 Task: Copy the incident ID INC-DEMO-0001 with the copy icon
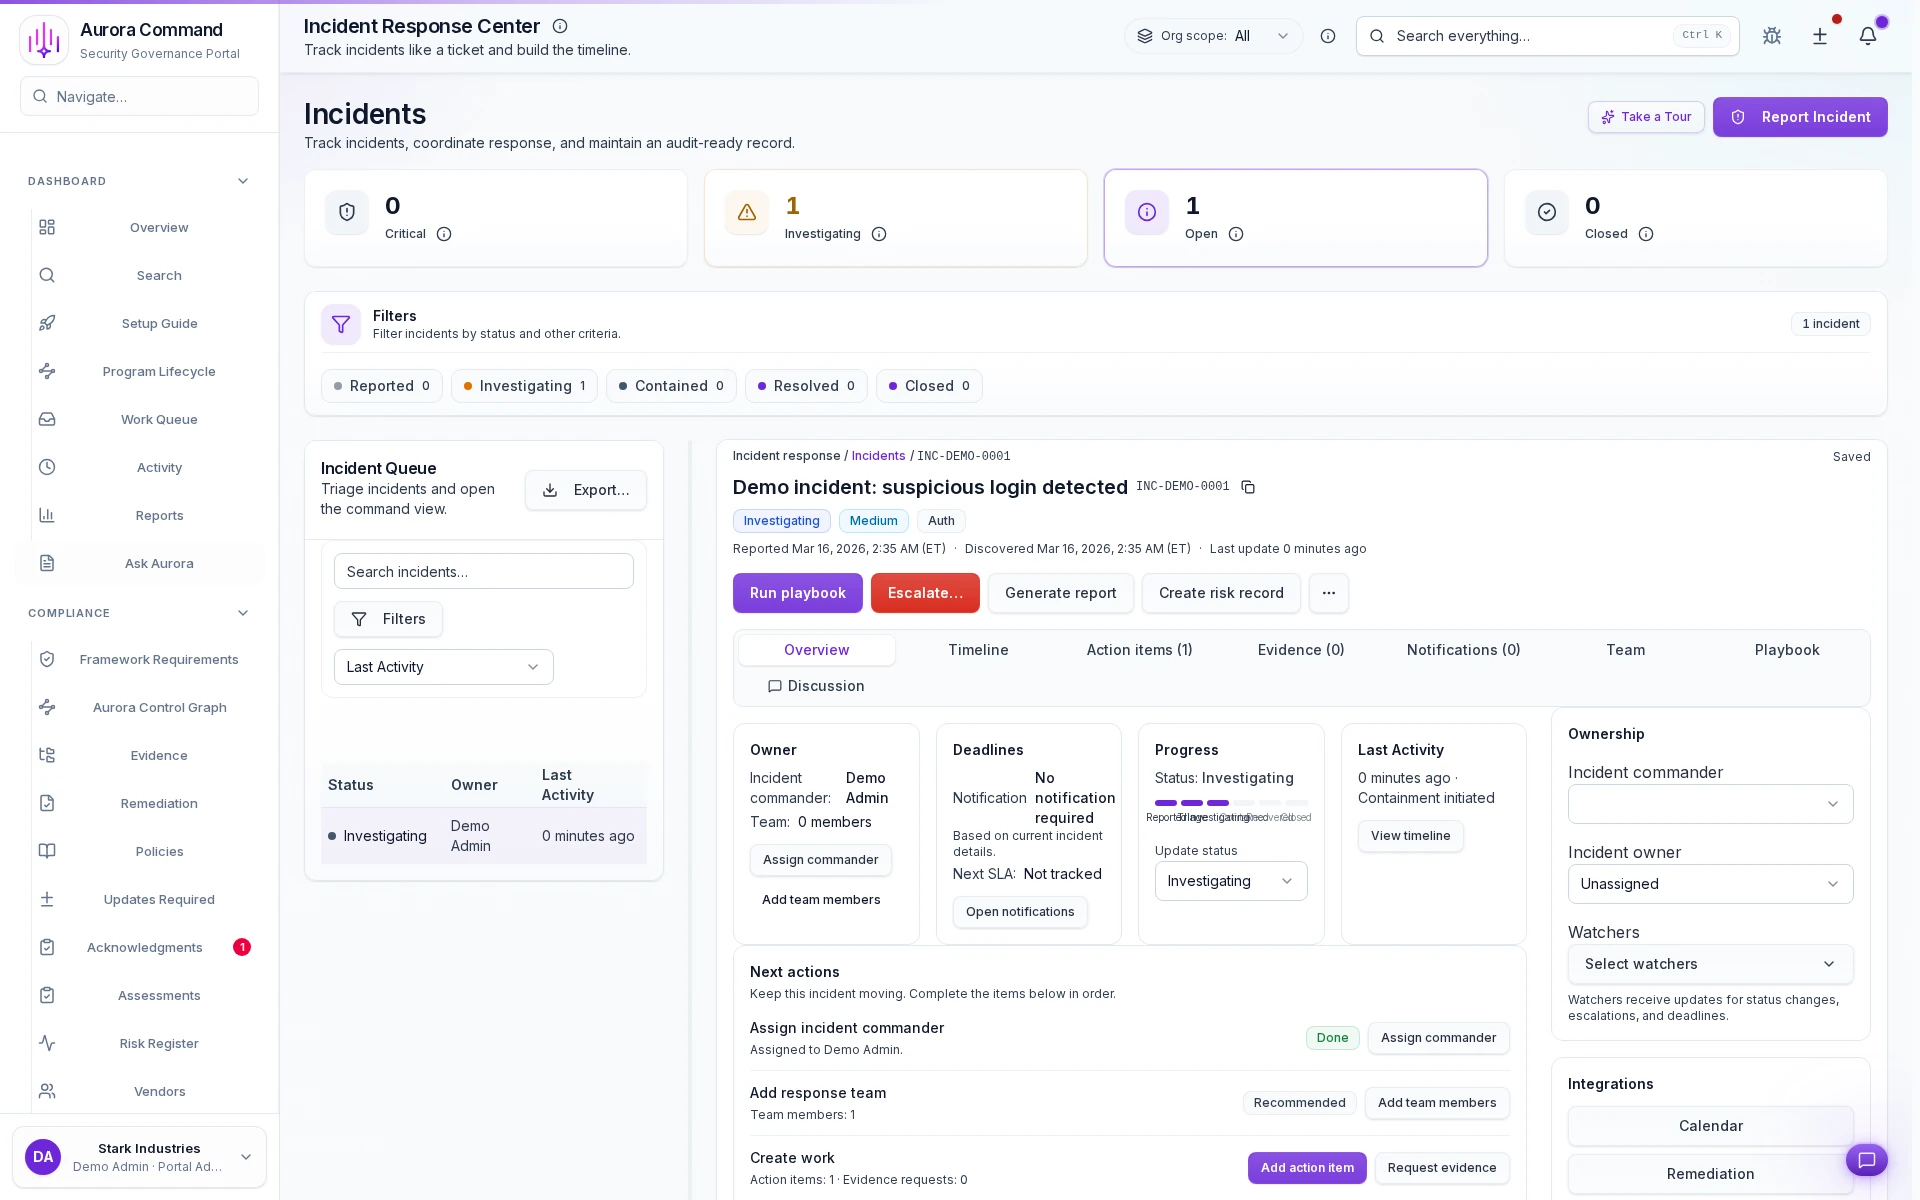tap(1248, 487)
